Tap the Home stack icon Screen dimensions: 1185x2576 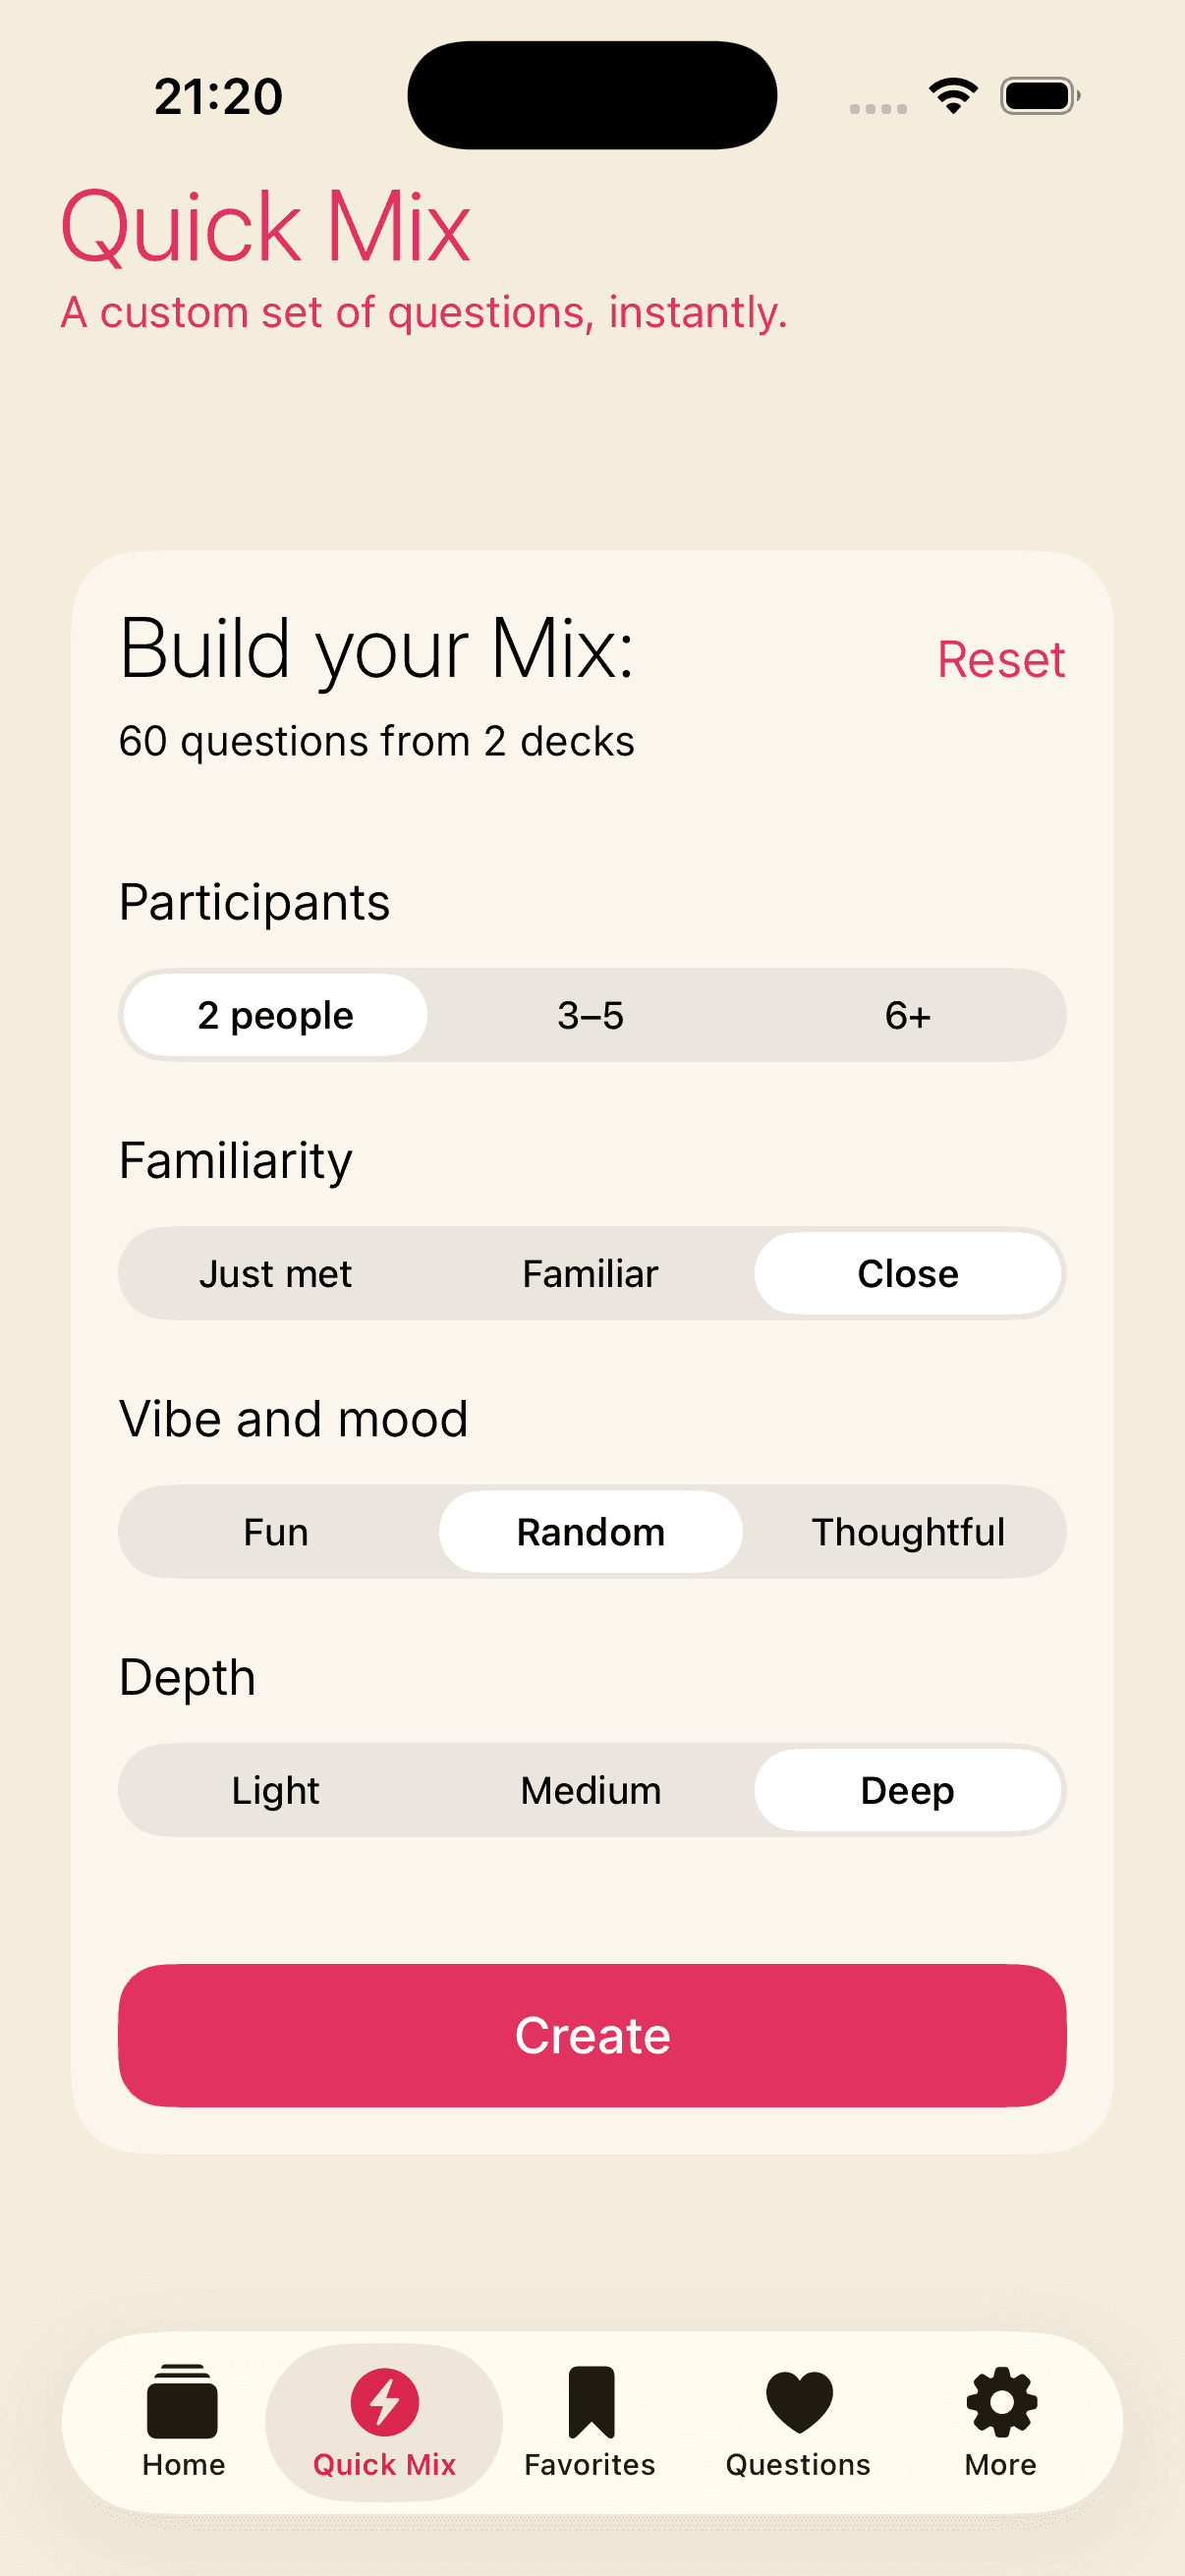point(182,2402)
